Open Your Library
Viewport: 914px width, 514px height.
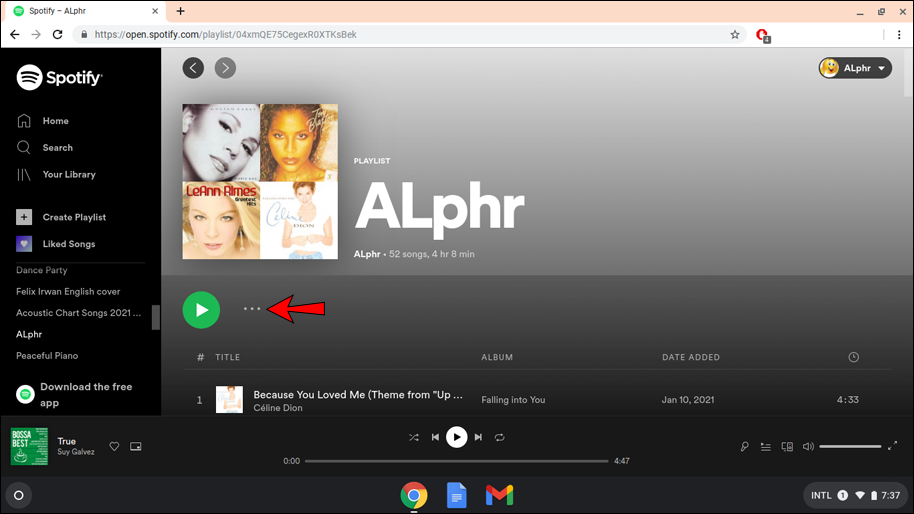pyautogui.click(x=68, y=174)
